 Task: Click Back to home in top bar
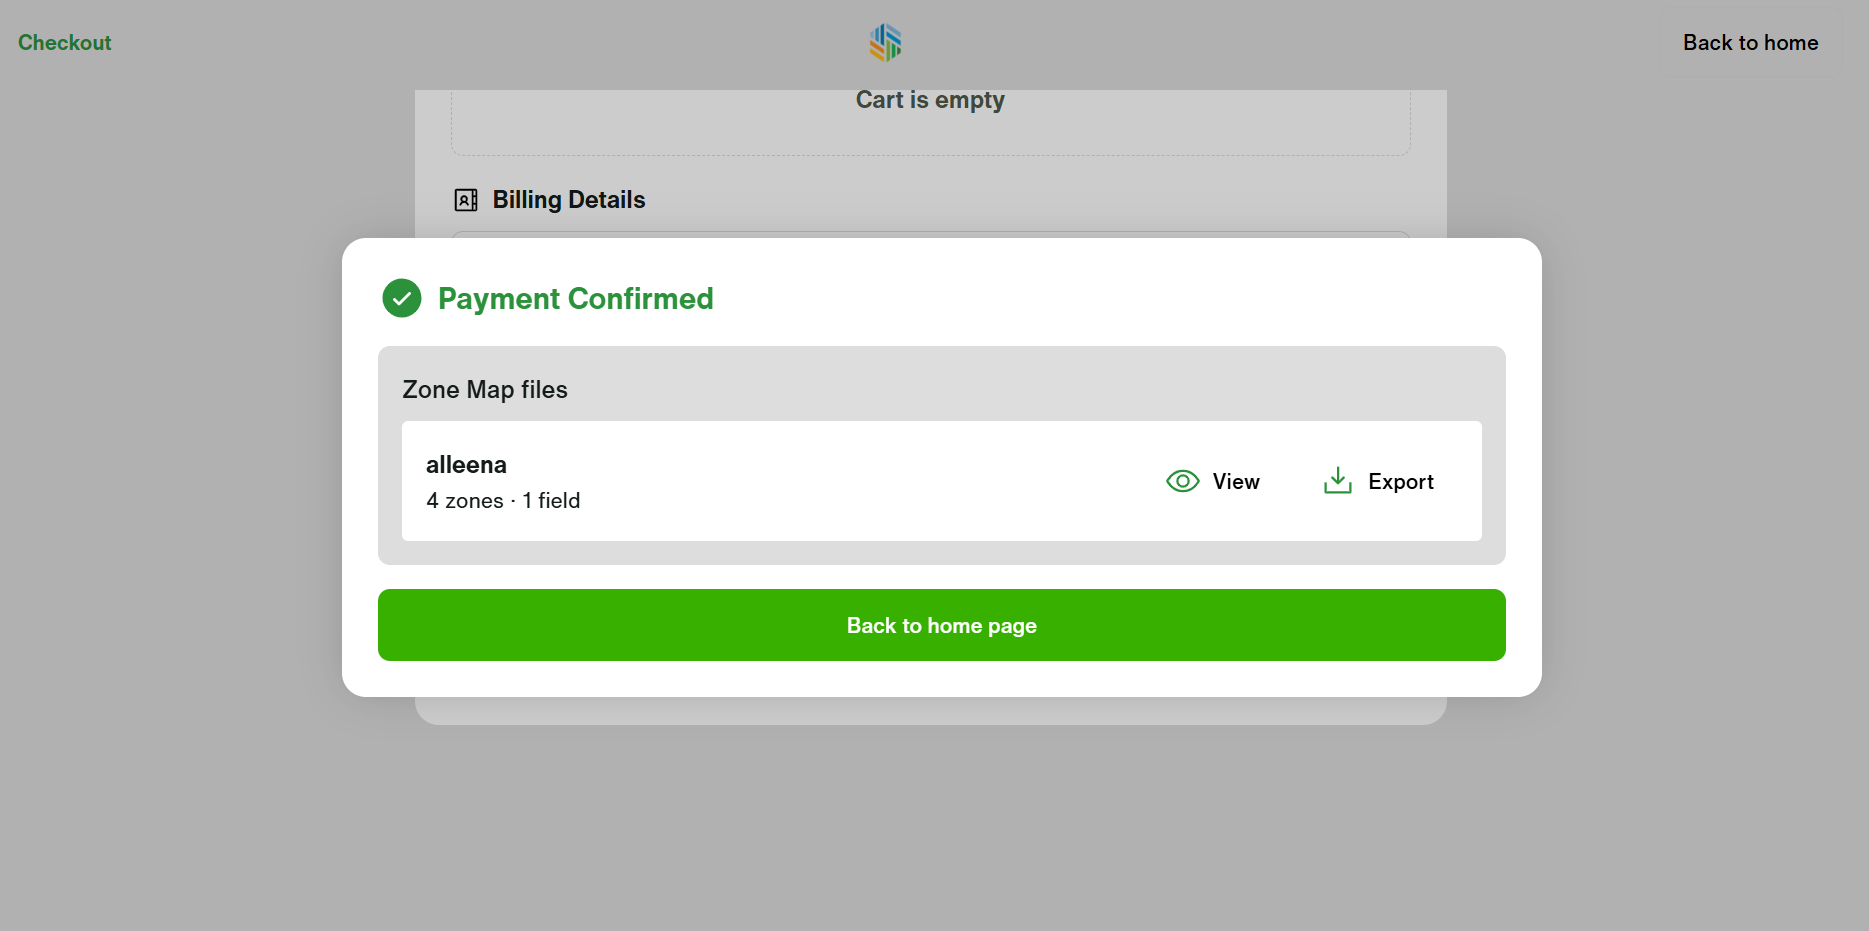[1750, 43]
